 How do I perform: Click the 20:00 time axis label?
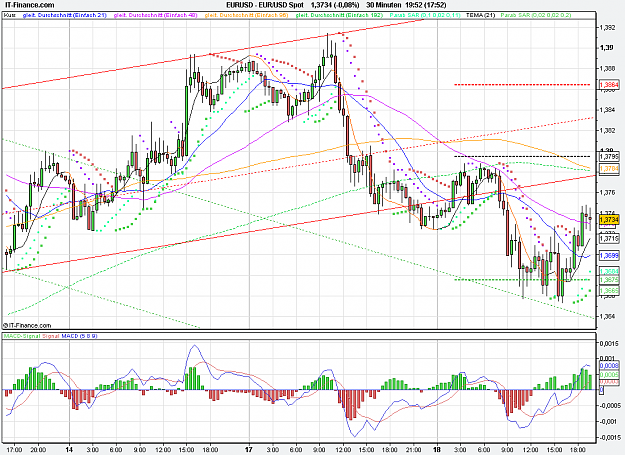[39, 450]
